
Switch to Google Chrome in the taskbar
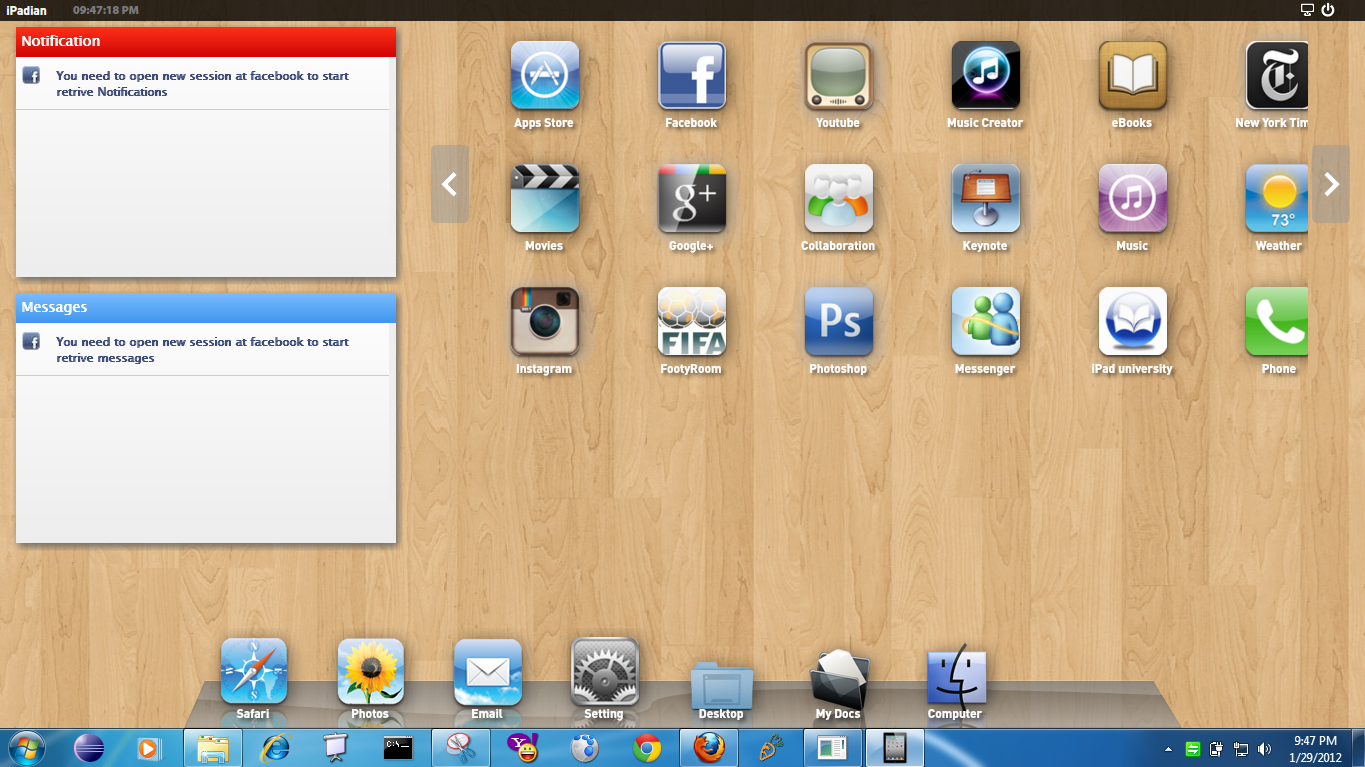pos(647,748)
